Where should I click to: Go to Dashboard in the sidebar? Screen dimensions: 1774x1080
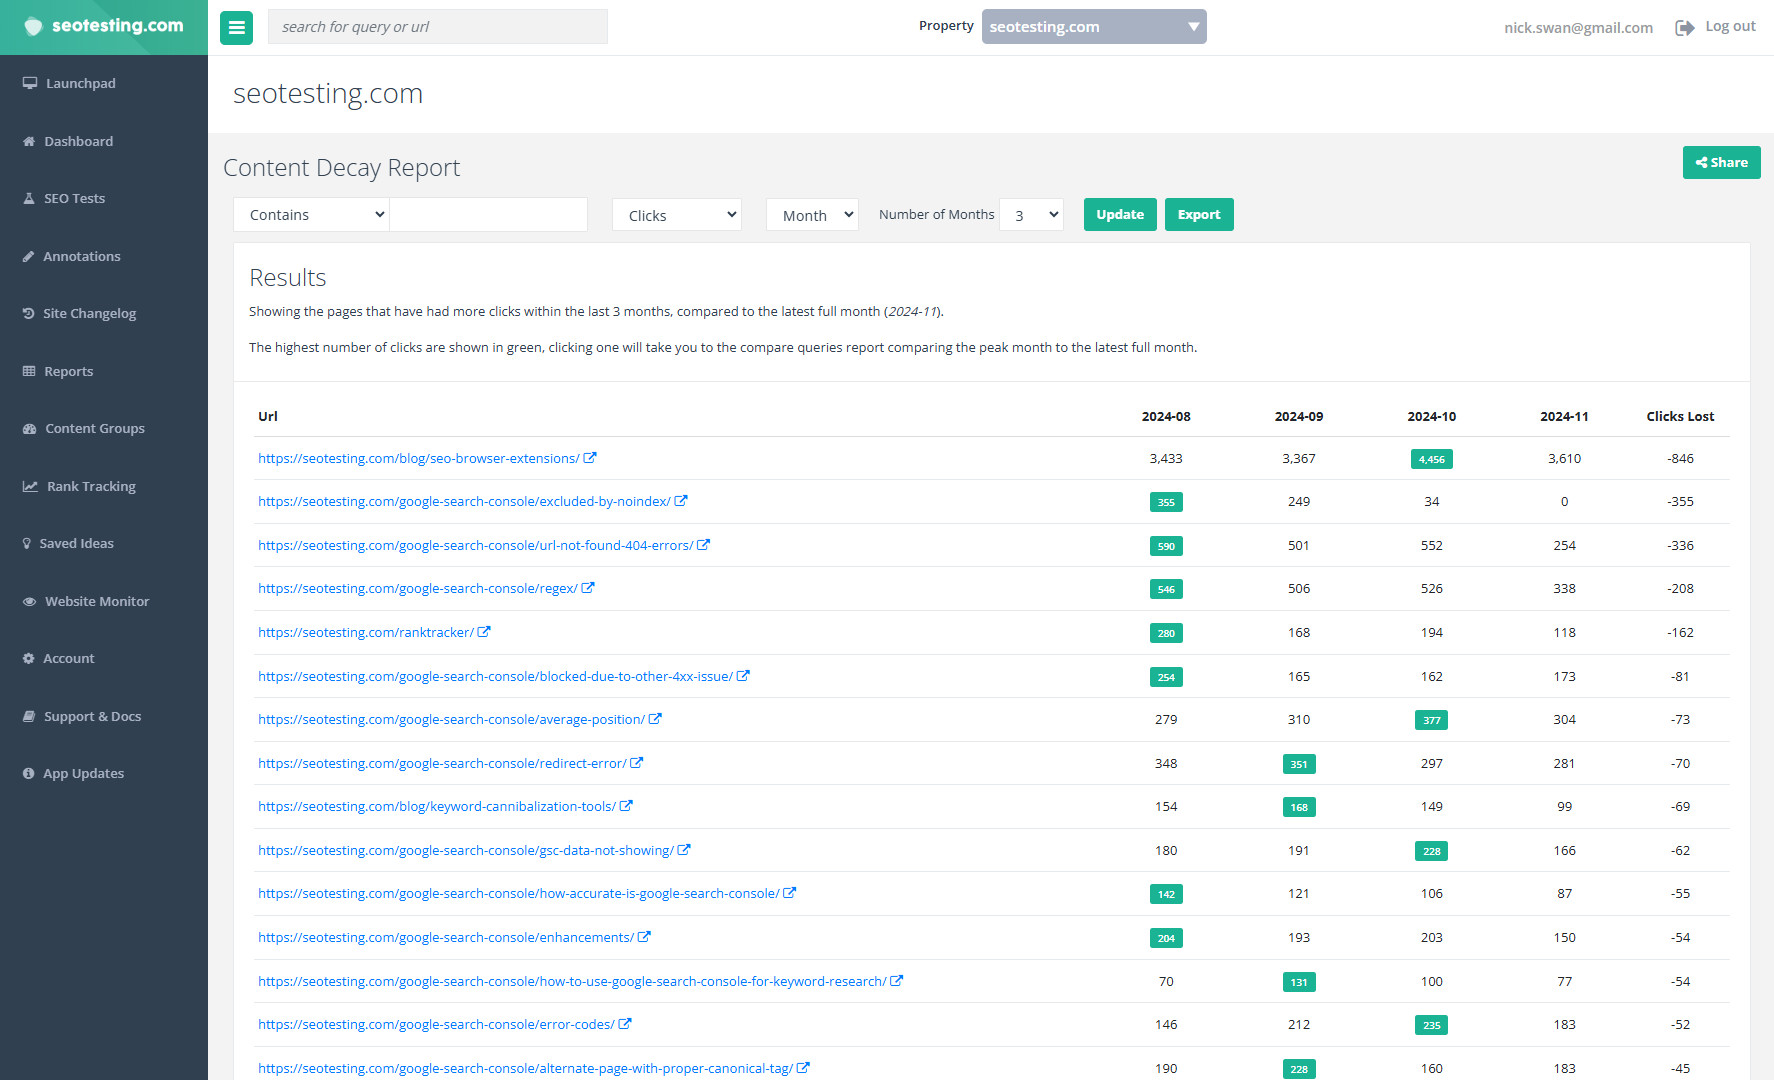(x=79, y=141)
